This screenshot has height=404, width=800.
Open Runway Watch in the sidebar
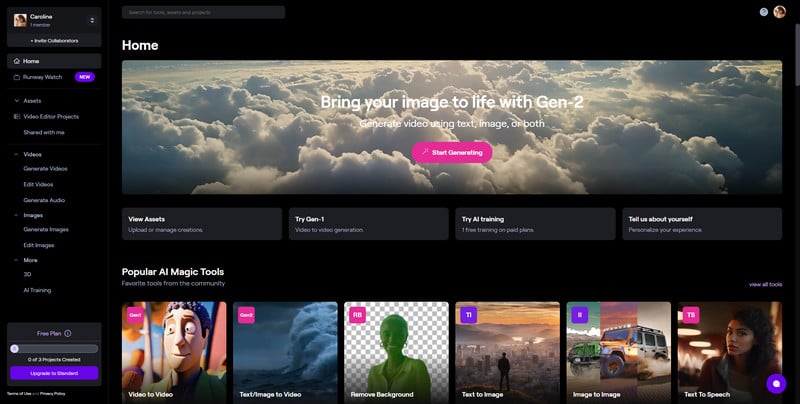point(43,77)
